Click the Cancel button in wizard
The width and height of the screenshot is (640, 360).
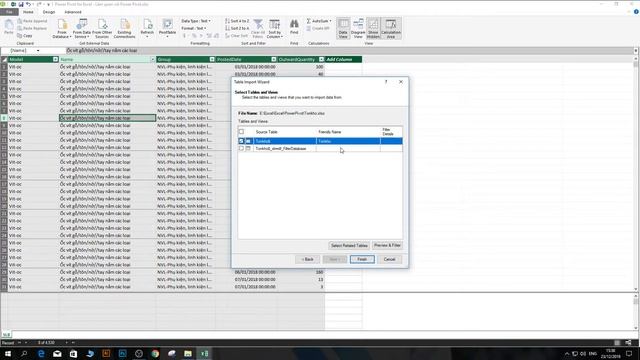pos(389,259)
